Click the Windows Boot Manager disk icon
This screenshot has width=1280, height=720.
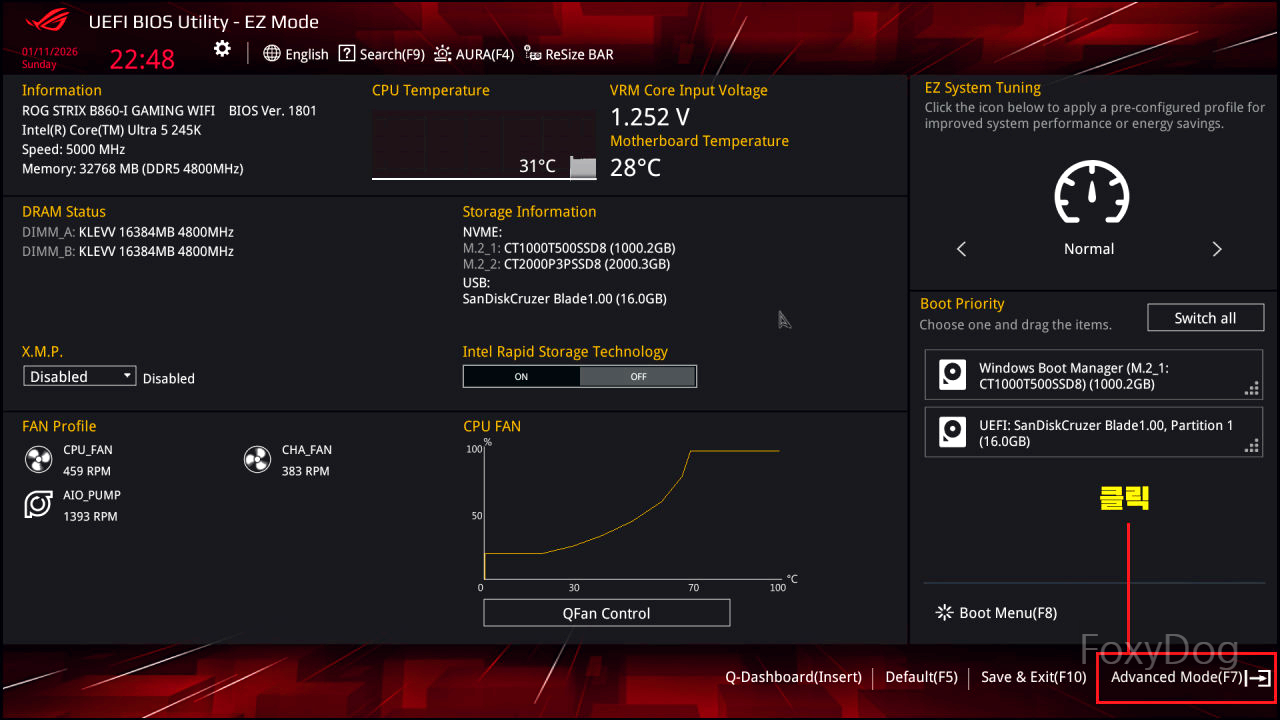point(952,375)
